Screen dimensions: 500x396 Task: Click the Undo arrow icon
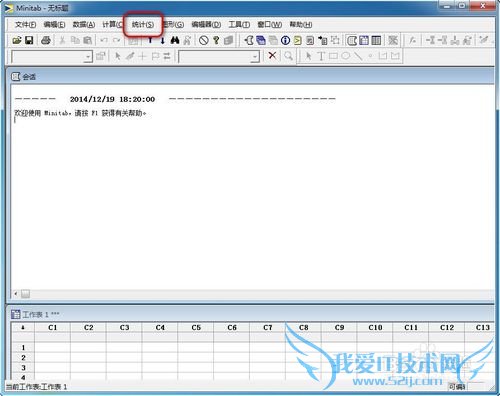click(x=104, y=40)
